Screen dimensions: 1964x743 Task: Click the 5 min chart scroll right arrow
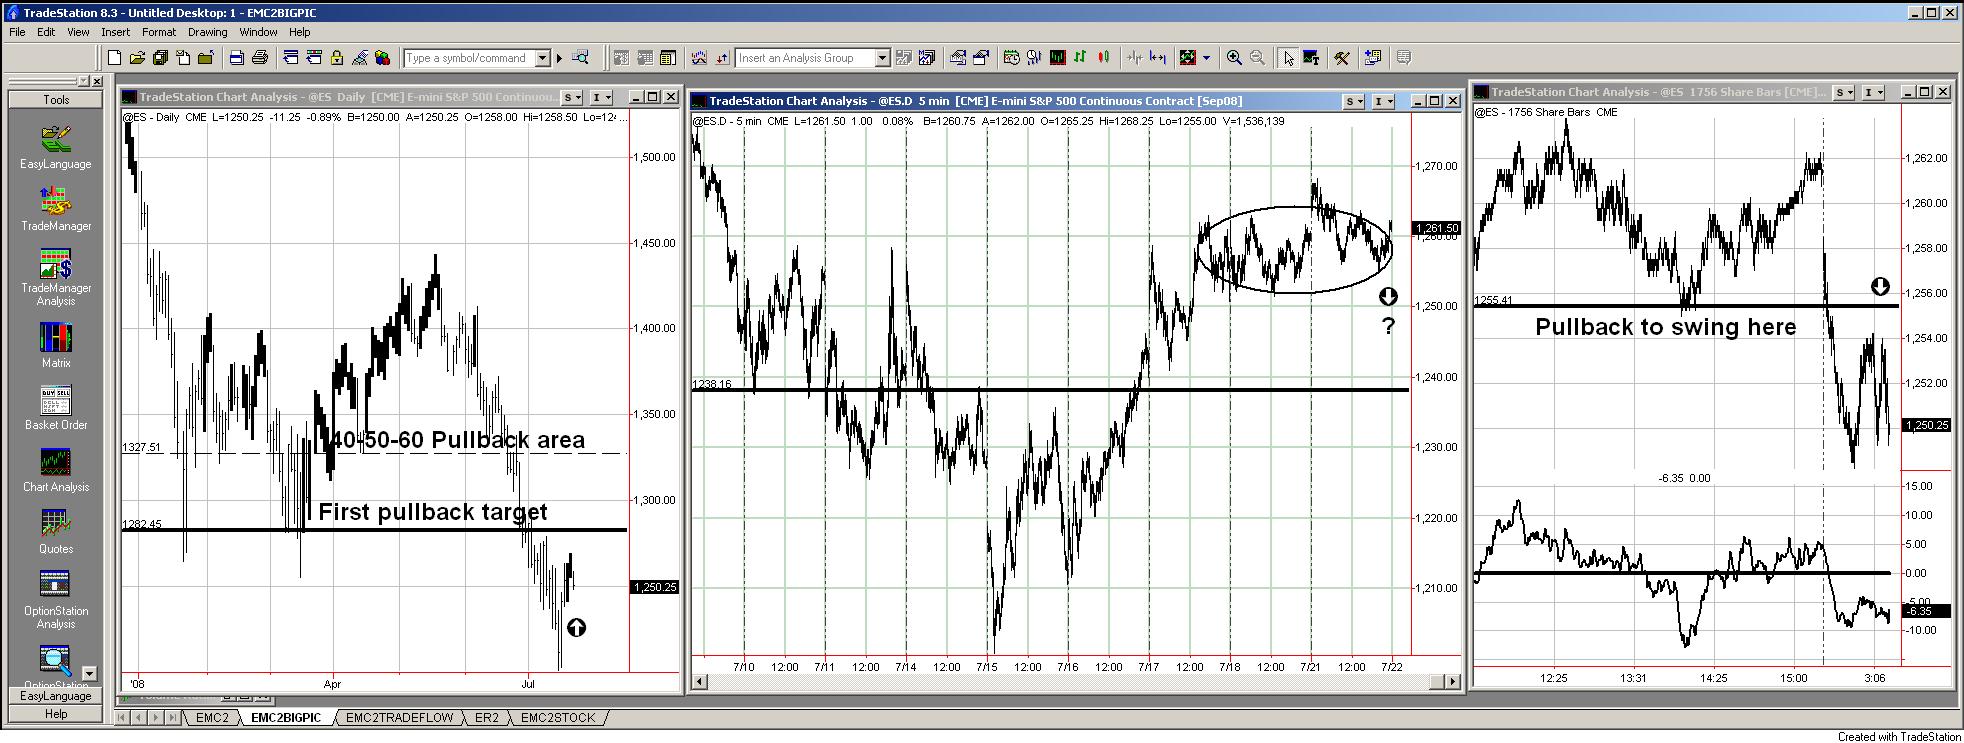(1454, 681)
